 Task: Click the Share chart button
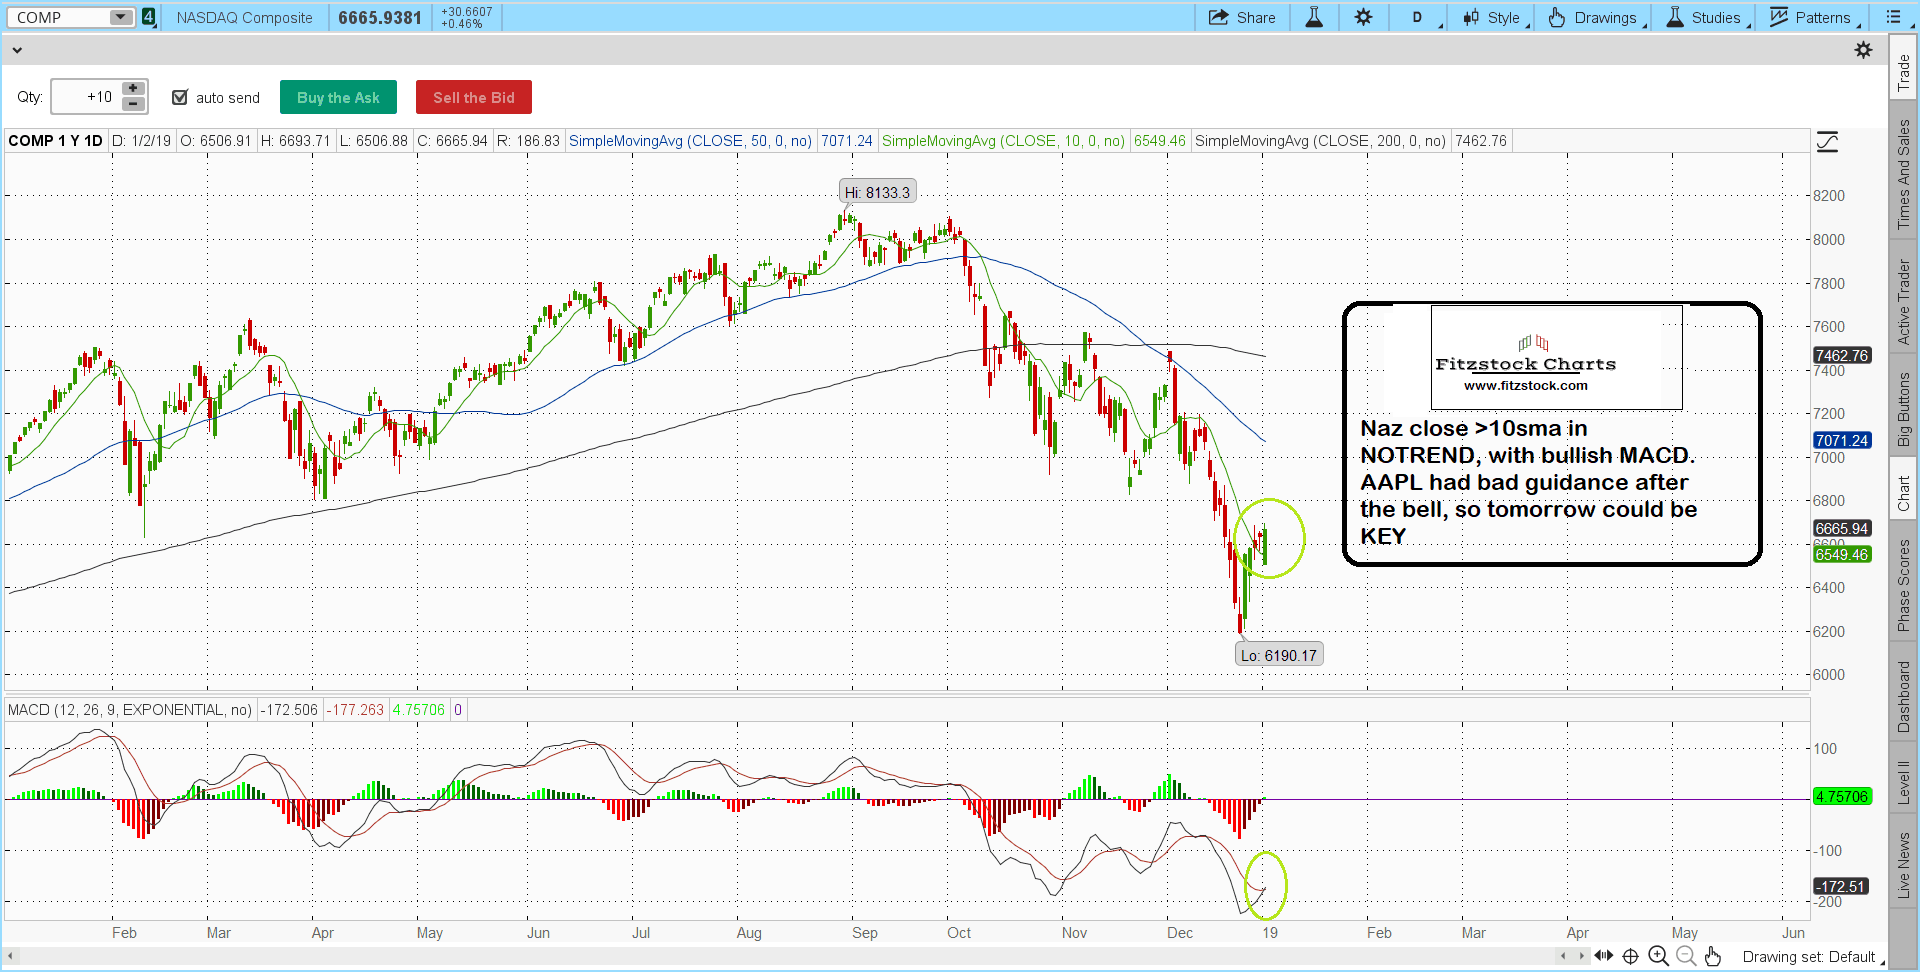click(x=1242, y=17)
